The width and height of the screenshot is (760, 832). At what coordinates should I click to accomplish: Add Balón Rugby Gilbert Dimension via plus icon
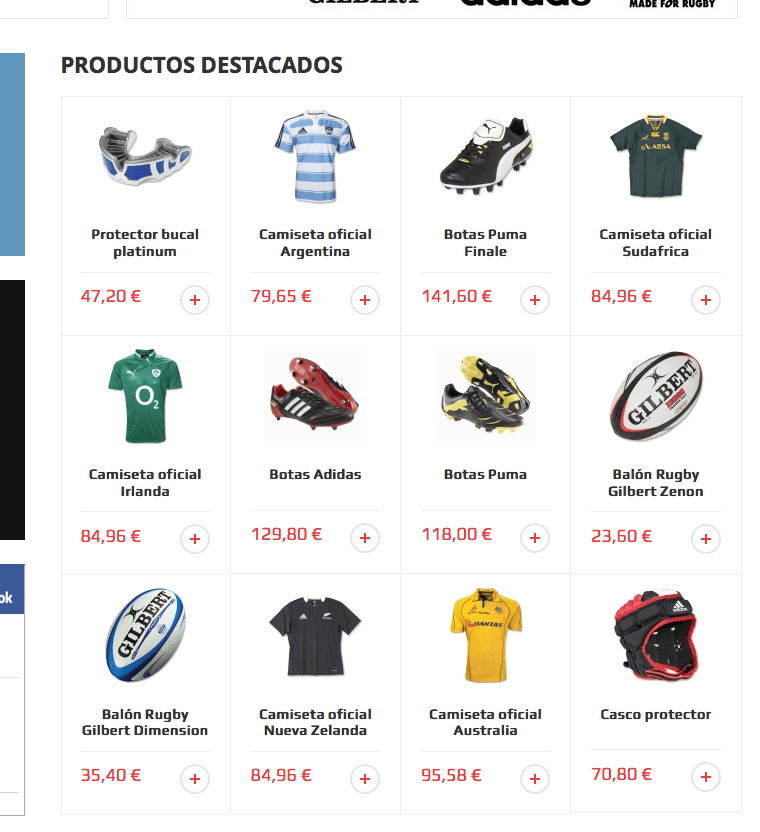tap(195, 778)
